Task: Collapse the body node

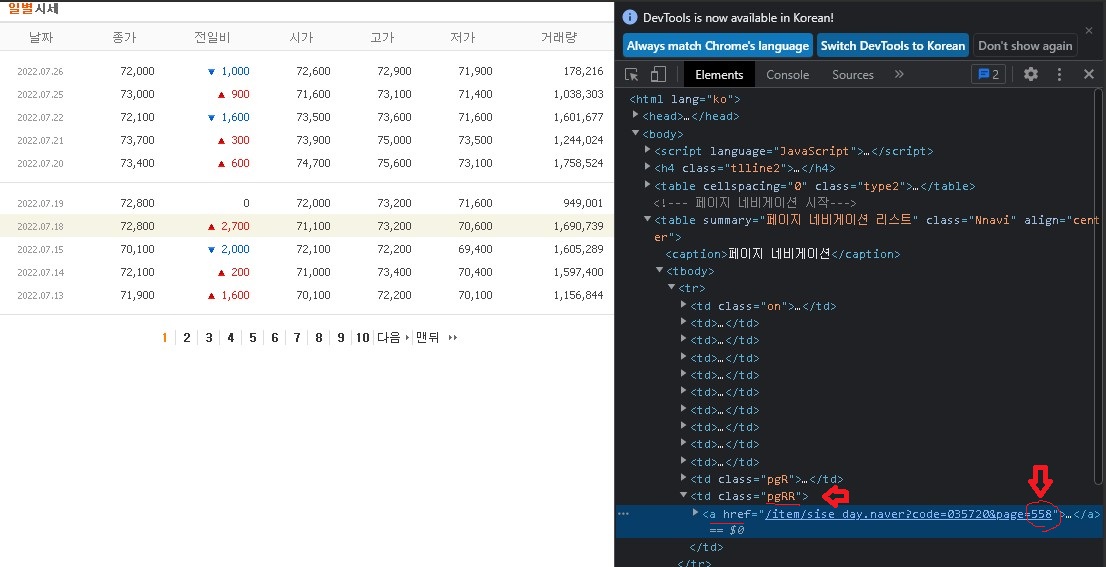Action: 636,133
